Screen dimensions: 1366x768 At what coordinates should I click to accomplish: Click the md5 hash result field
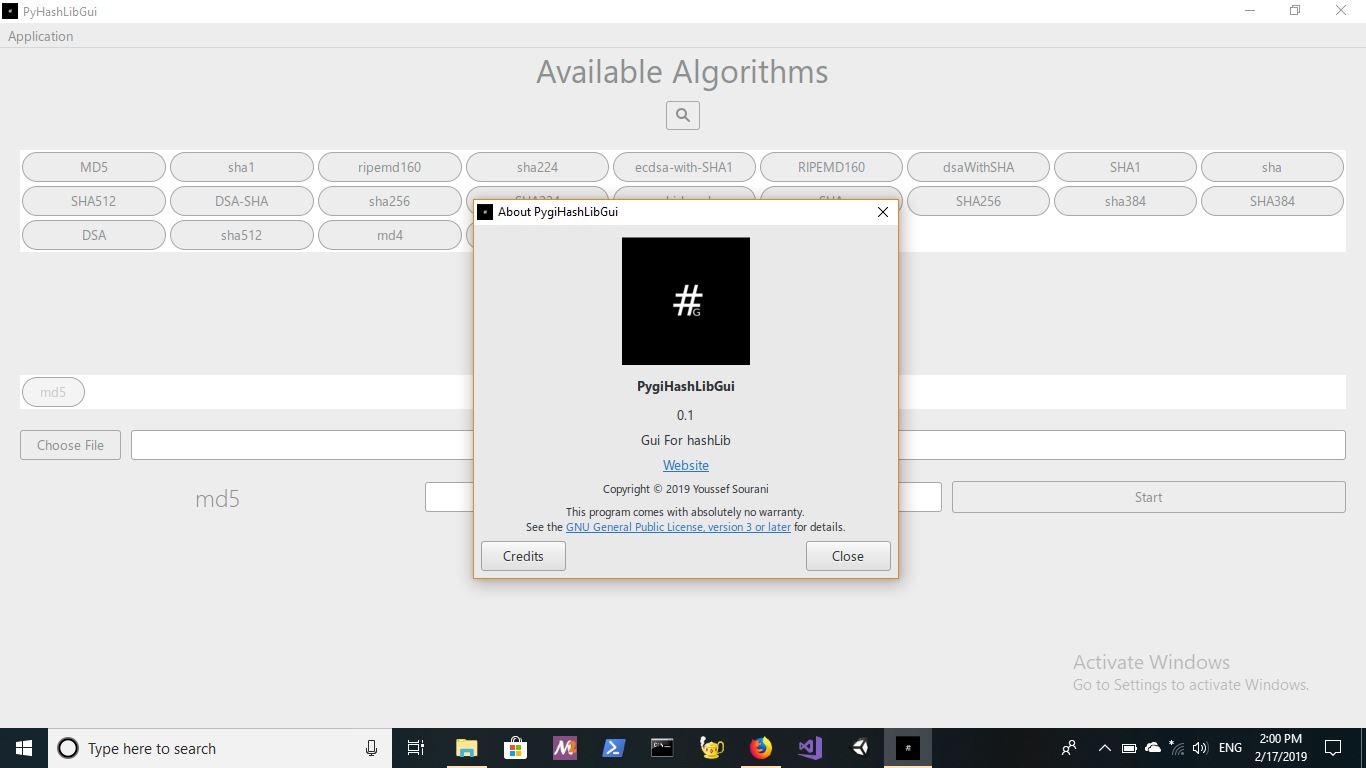683,497
